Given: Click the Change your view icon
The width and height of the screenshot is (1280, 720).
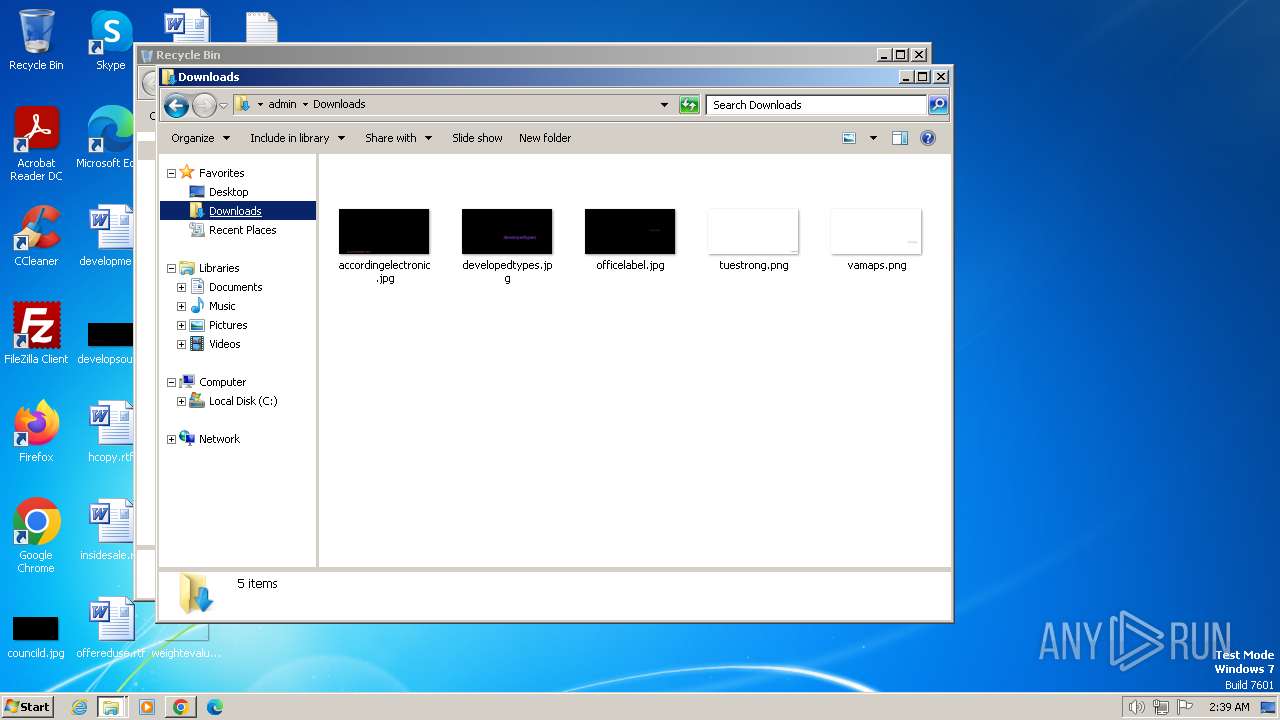Looking at the screenshot, I should click(849, 138).
